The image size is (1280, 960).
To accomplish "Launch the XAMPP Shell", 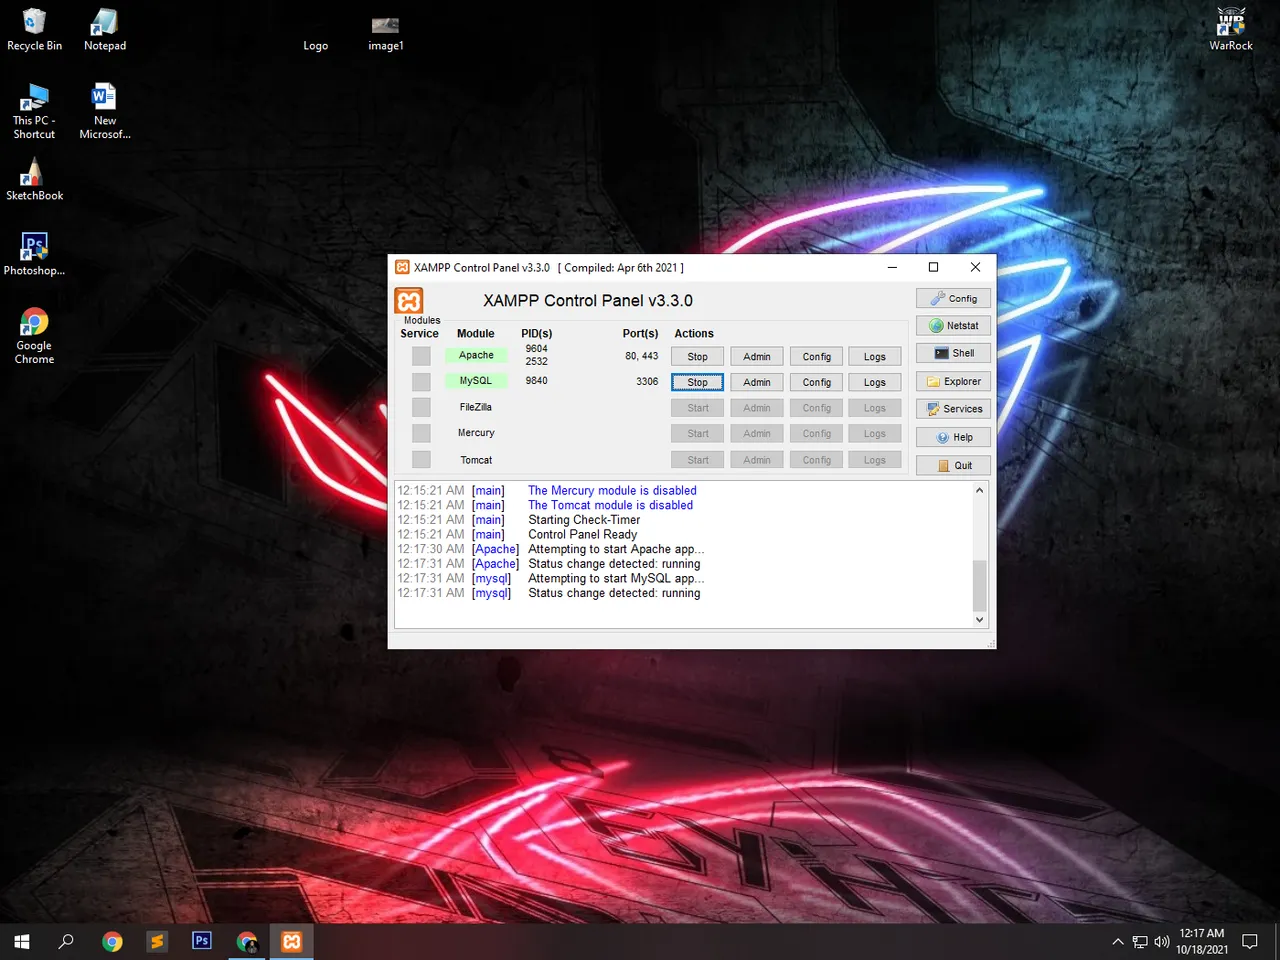I will click(x=953, y=353).
